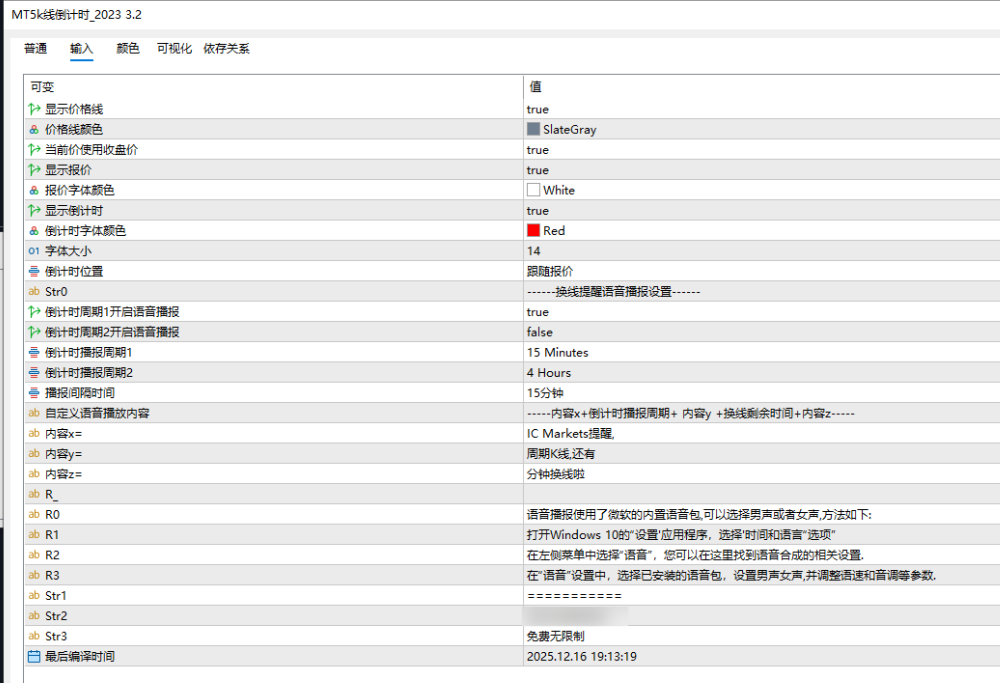Select the Str2 variable row label
The width and height of the screenshot is (1000, 683).
(x=56, y=616)
